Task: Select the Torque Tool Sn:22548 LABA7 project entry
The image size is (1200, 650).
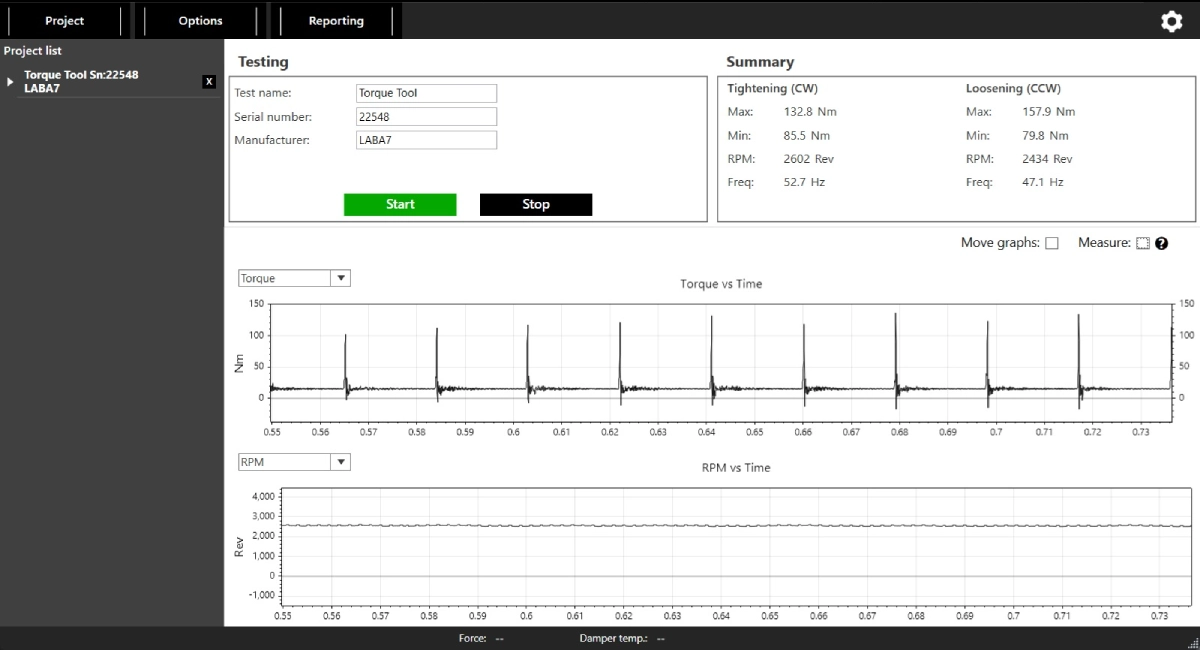Action: 110,82
